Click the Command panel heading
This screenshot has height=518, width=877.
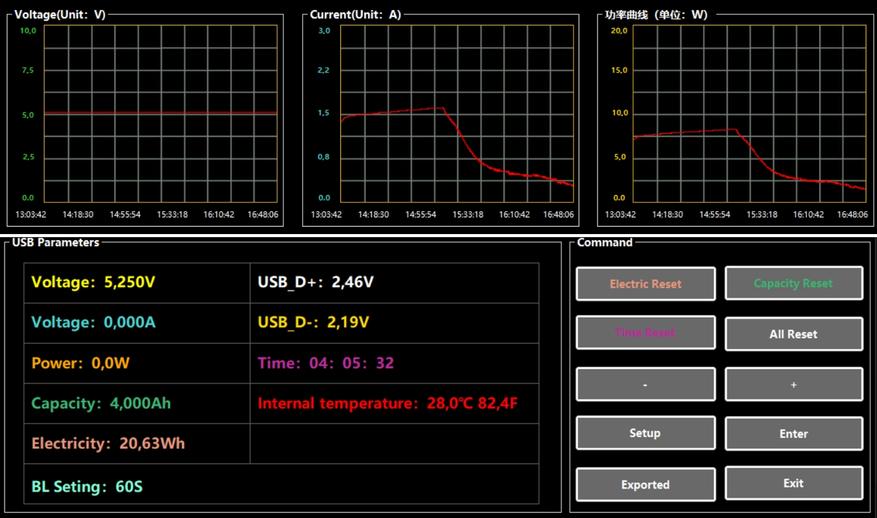pos(605,242)
